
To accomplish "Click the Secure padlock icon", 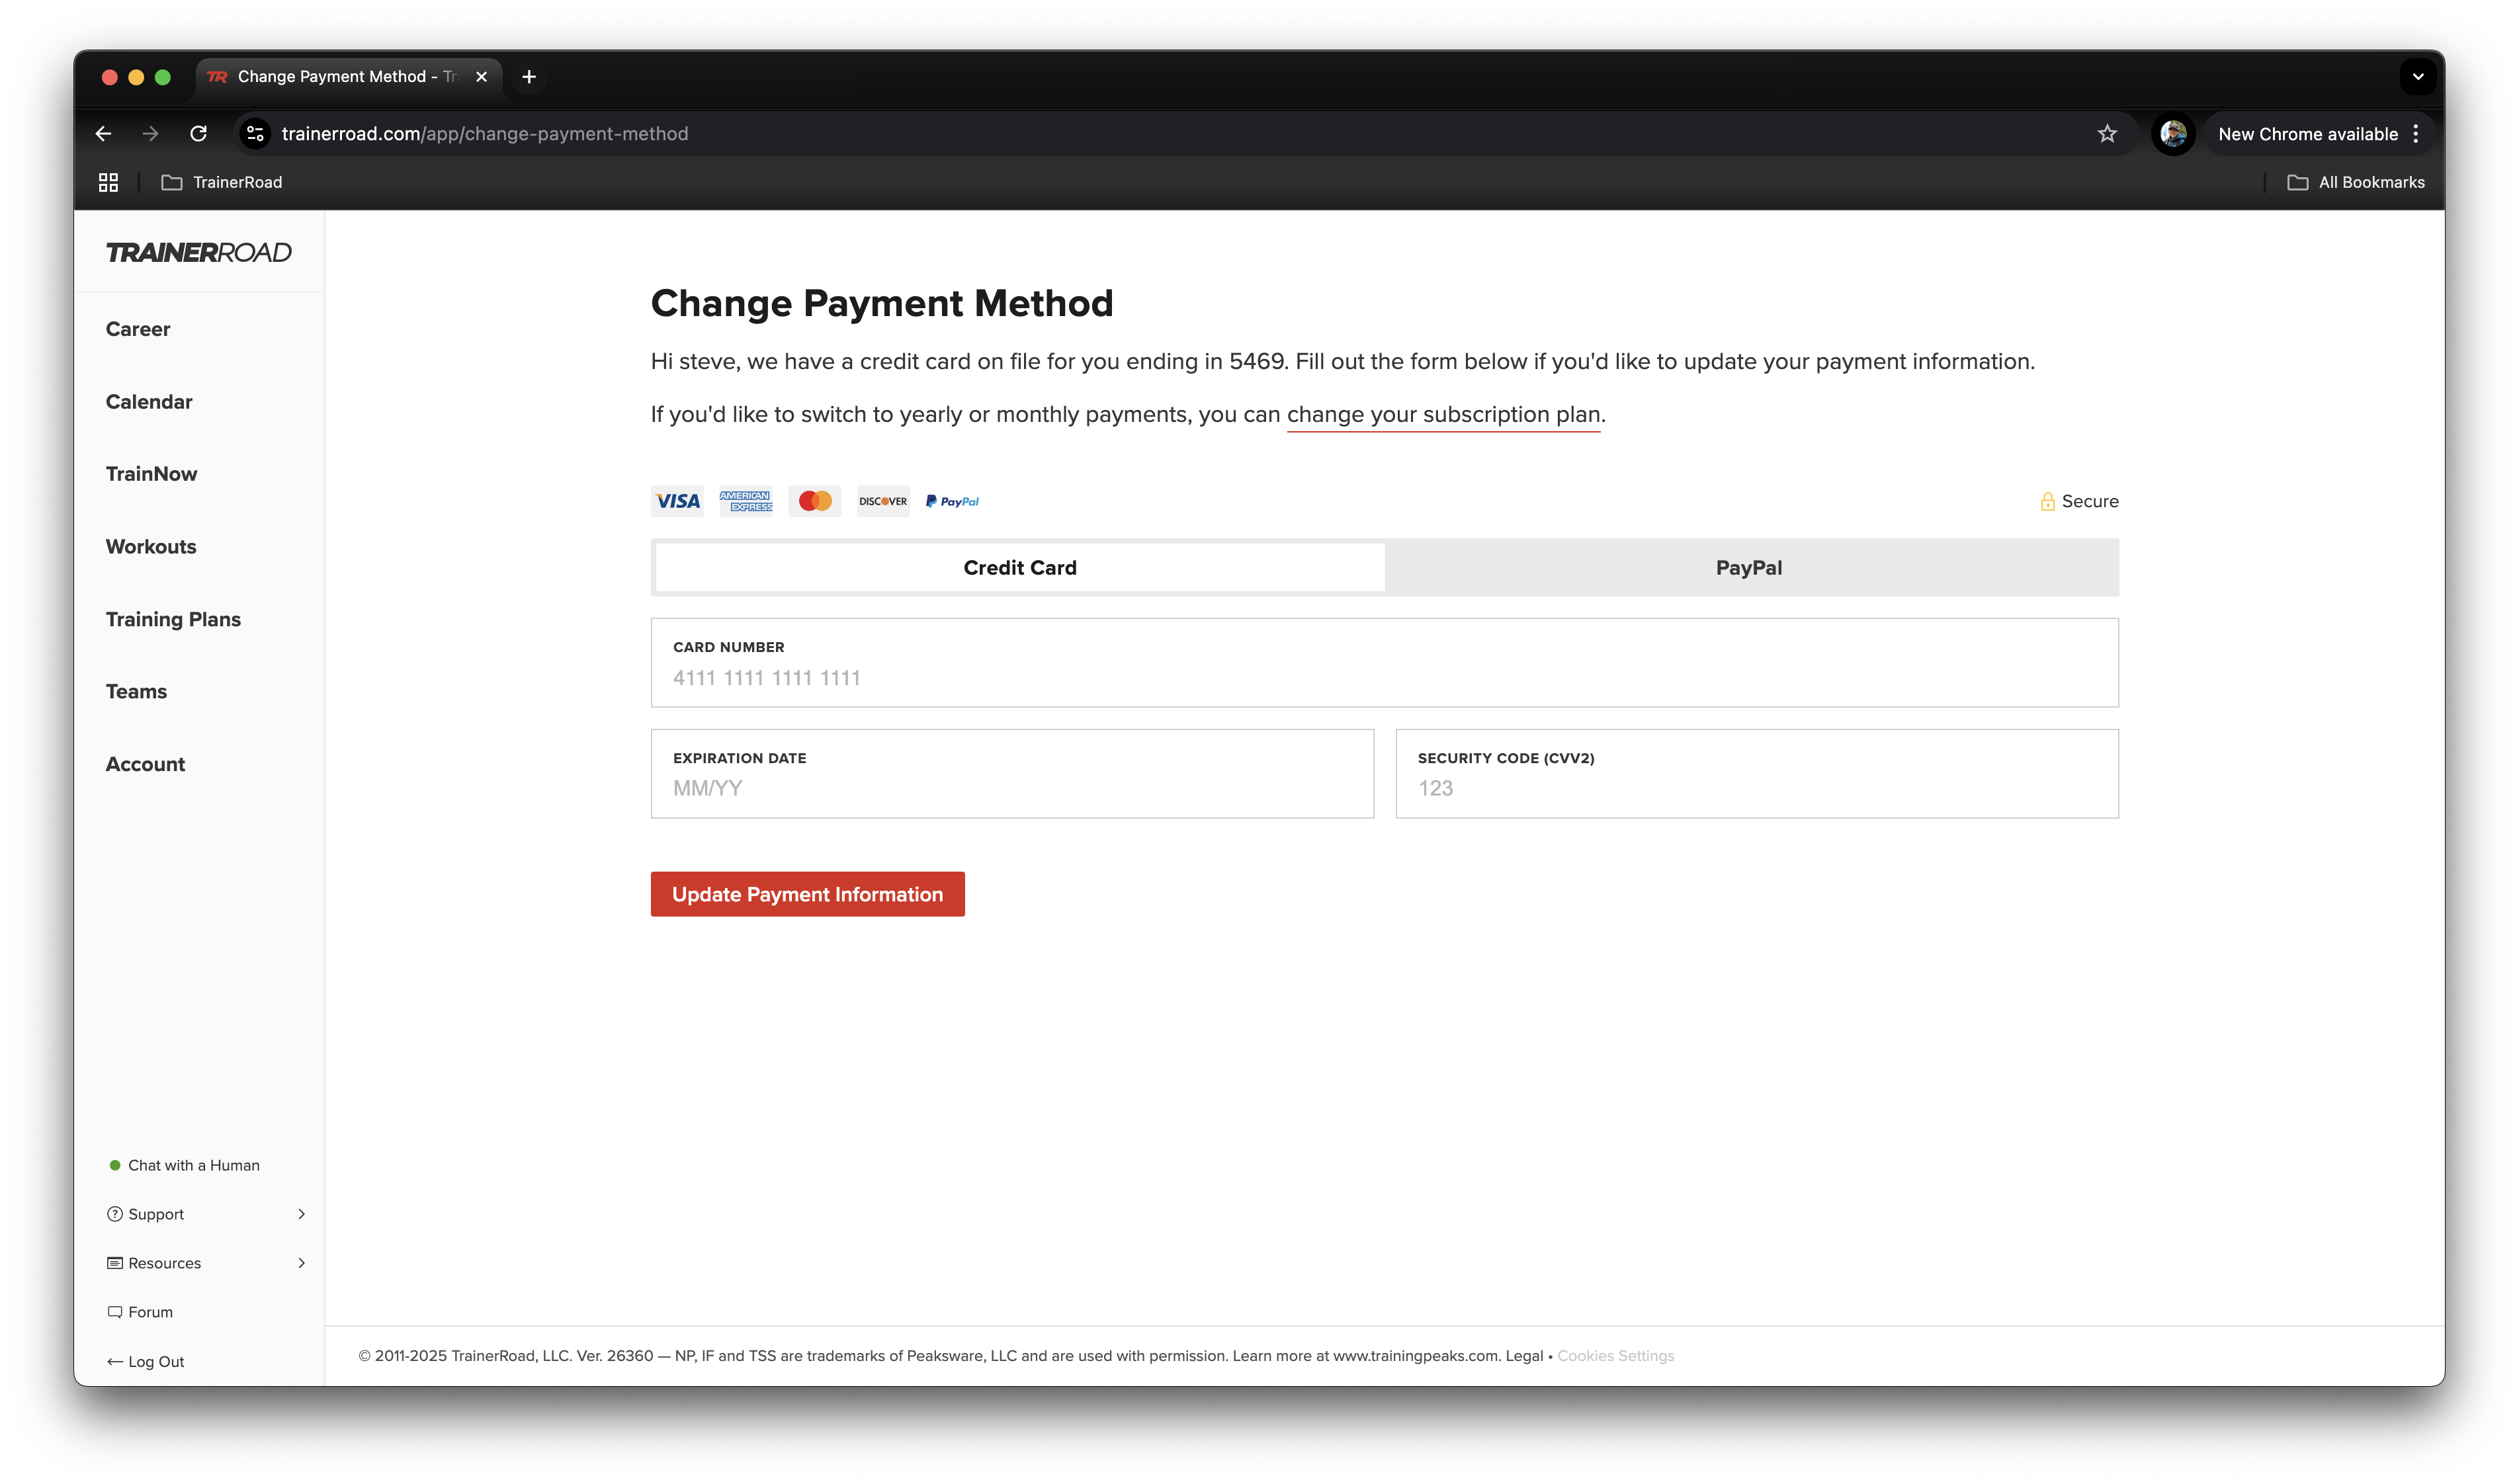I will [x=2048, y=502].
